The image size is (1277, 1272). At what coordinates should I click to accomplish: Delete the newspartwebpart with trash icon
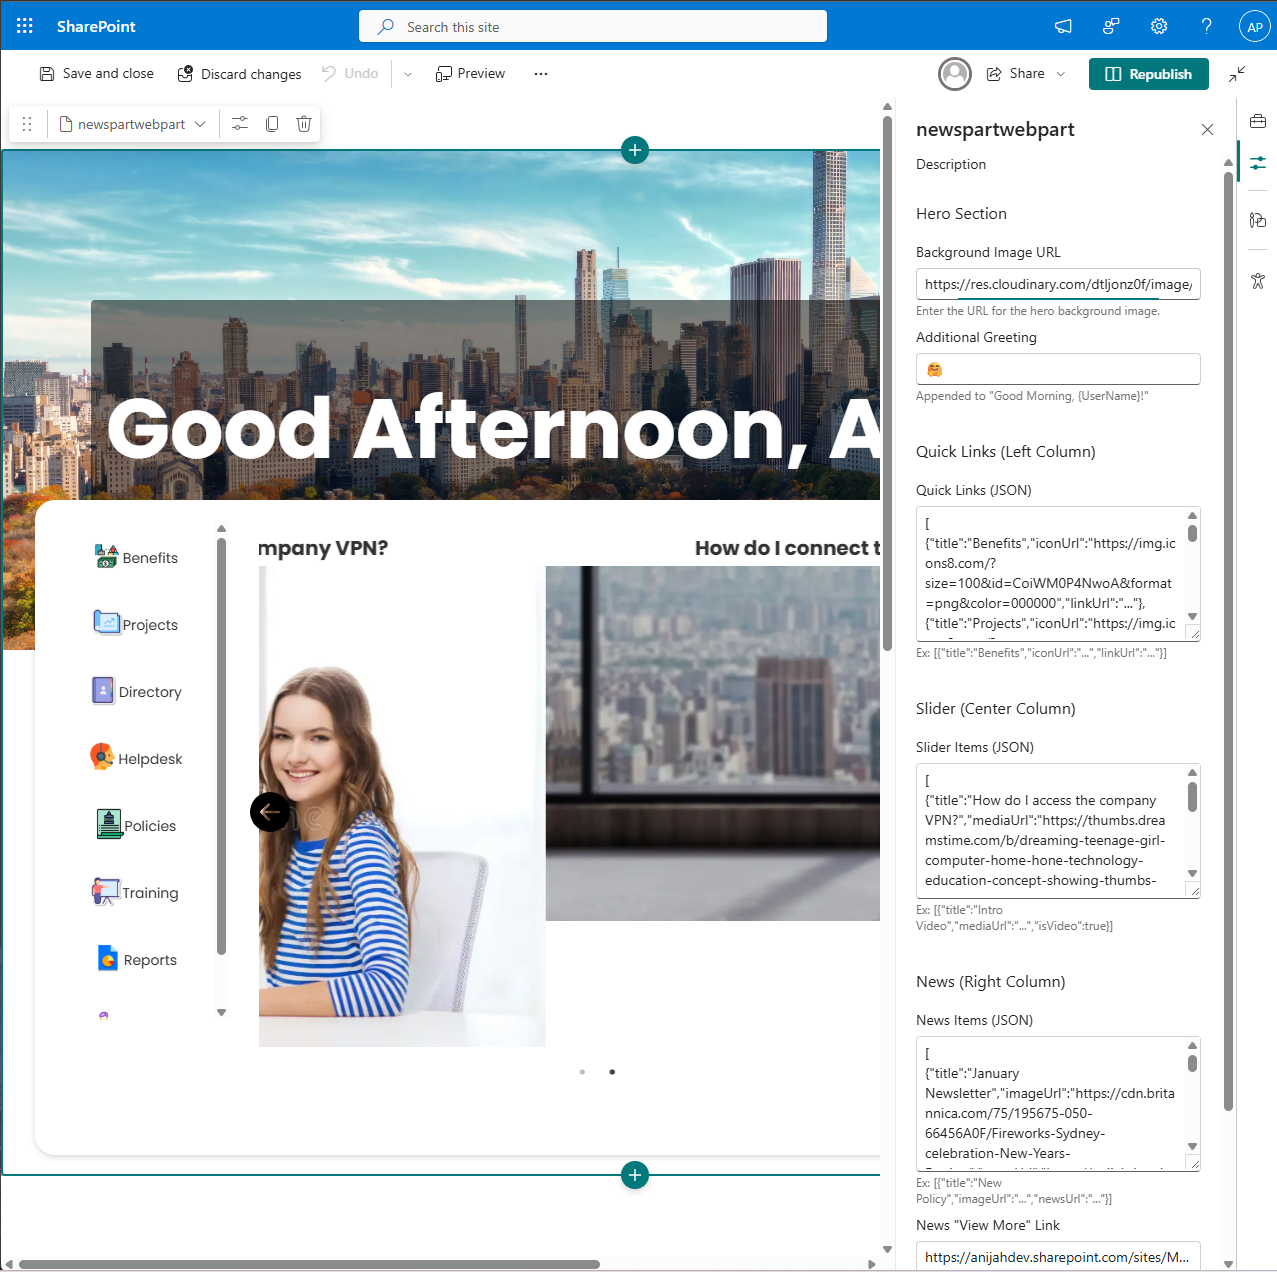tap(304, 124)
